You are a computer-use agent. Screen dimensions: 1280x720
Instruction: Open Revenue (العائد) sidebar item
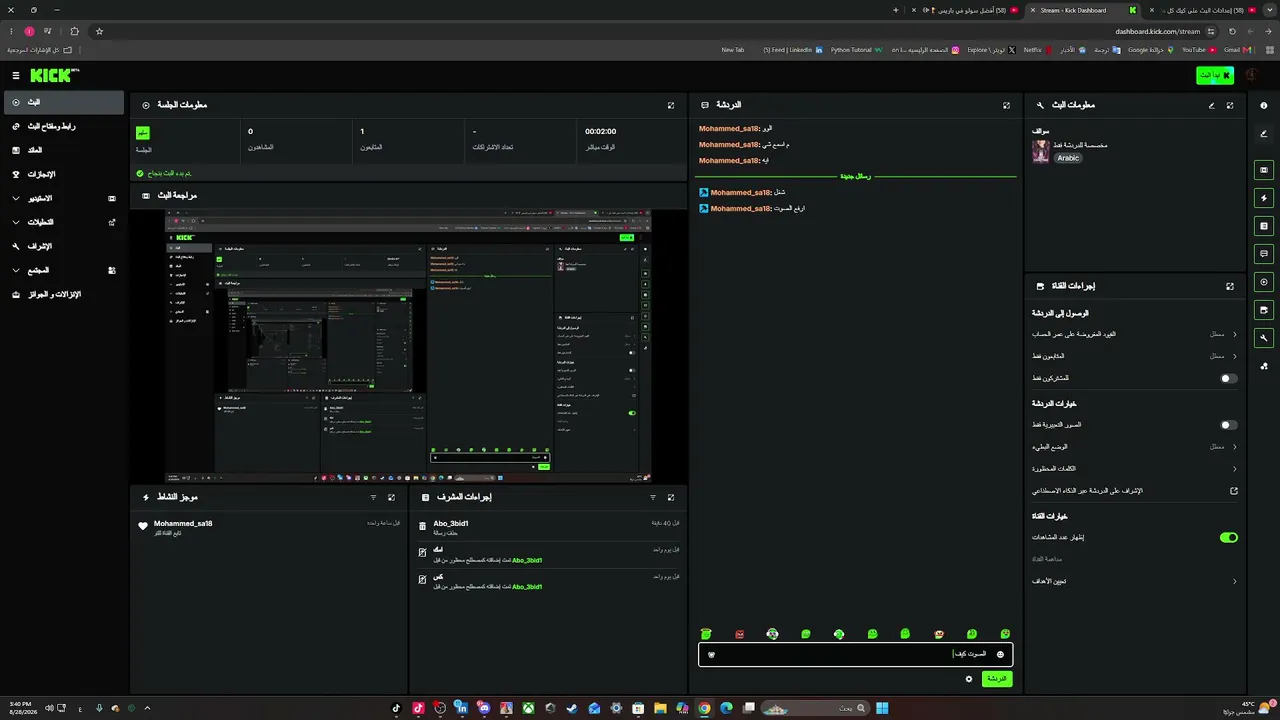click(63, 150)
